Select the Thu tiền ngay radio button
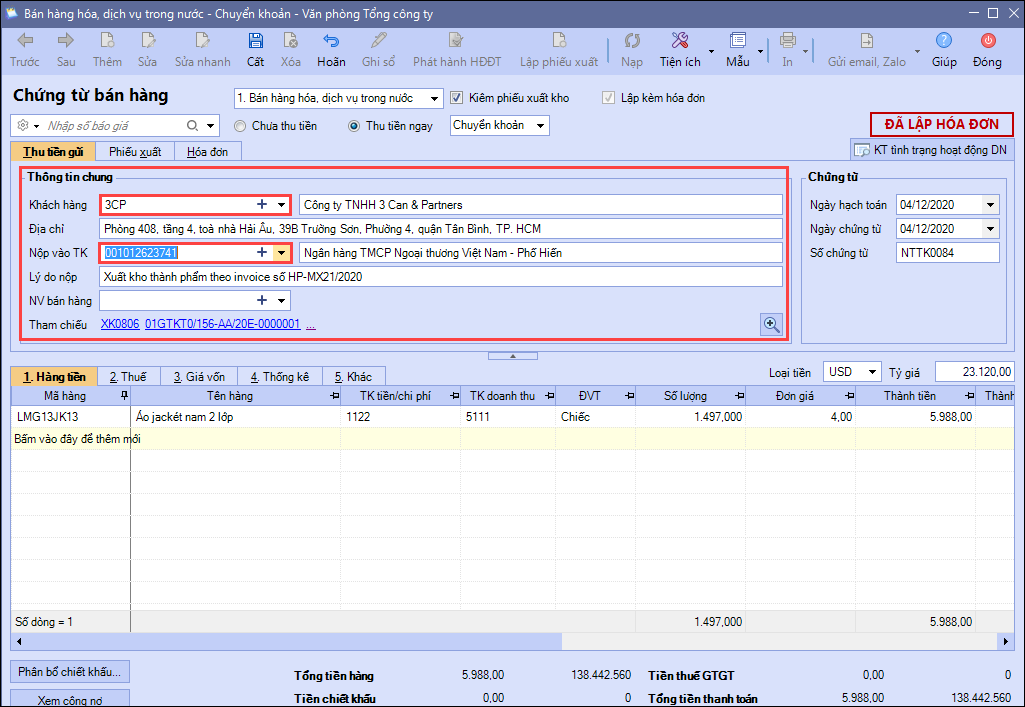This screenshot has width=1025, height=707. click(x=354, y=126)
